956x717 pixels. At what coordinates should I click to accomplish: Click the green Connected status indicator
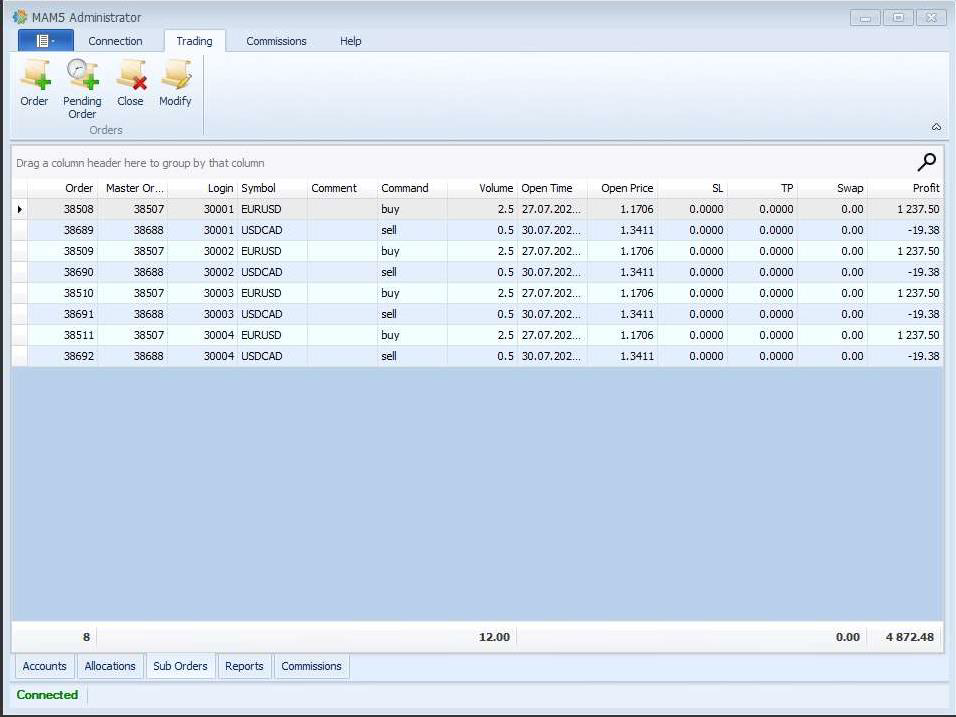(48, 695)
